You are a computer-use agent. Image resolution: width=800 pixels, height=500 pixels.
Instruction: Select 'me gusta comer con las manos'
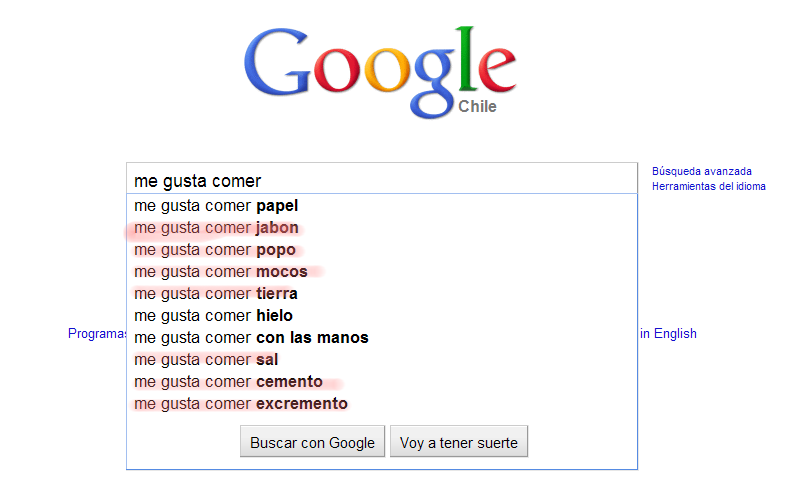point(251,338)
